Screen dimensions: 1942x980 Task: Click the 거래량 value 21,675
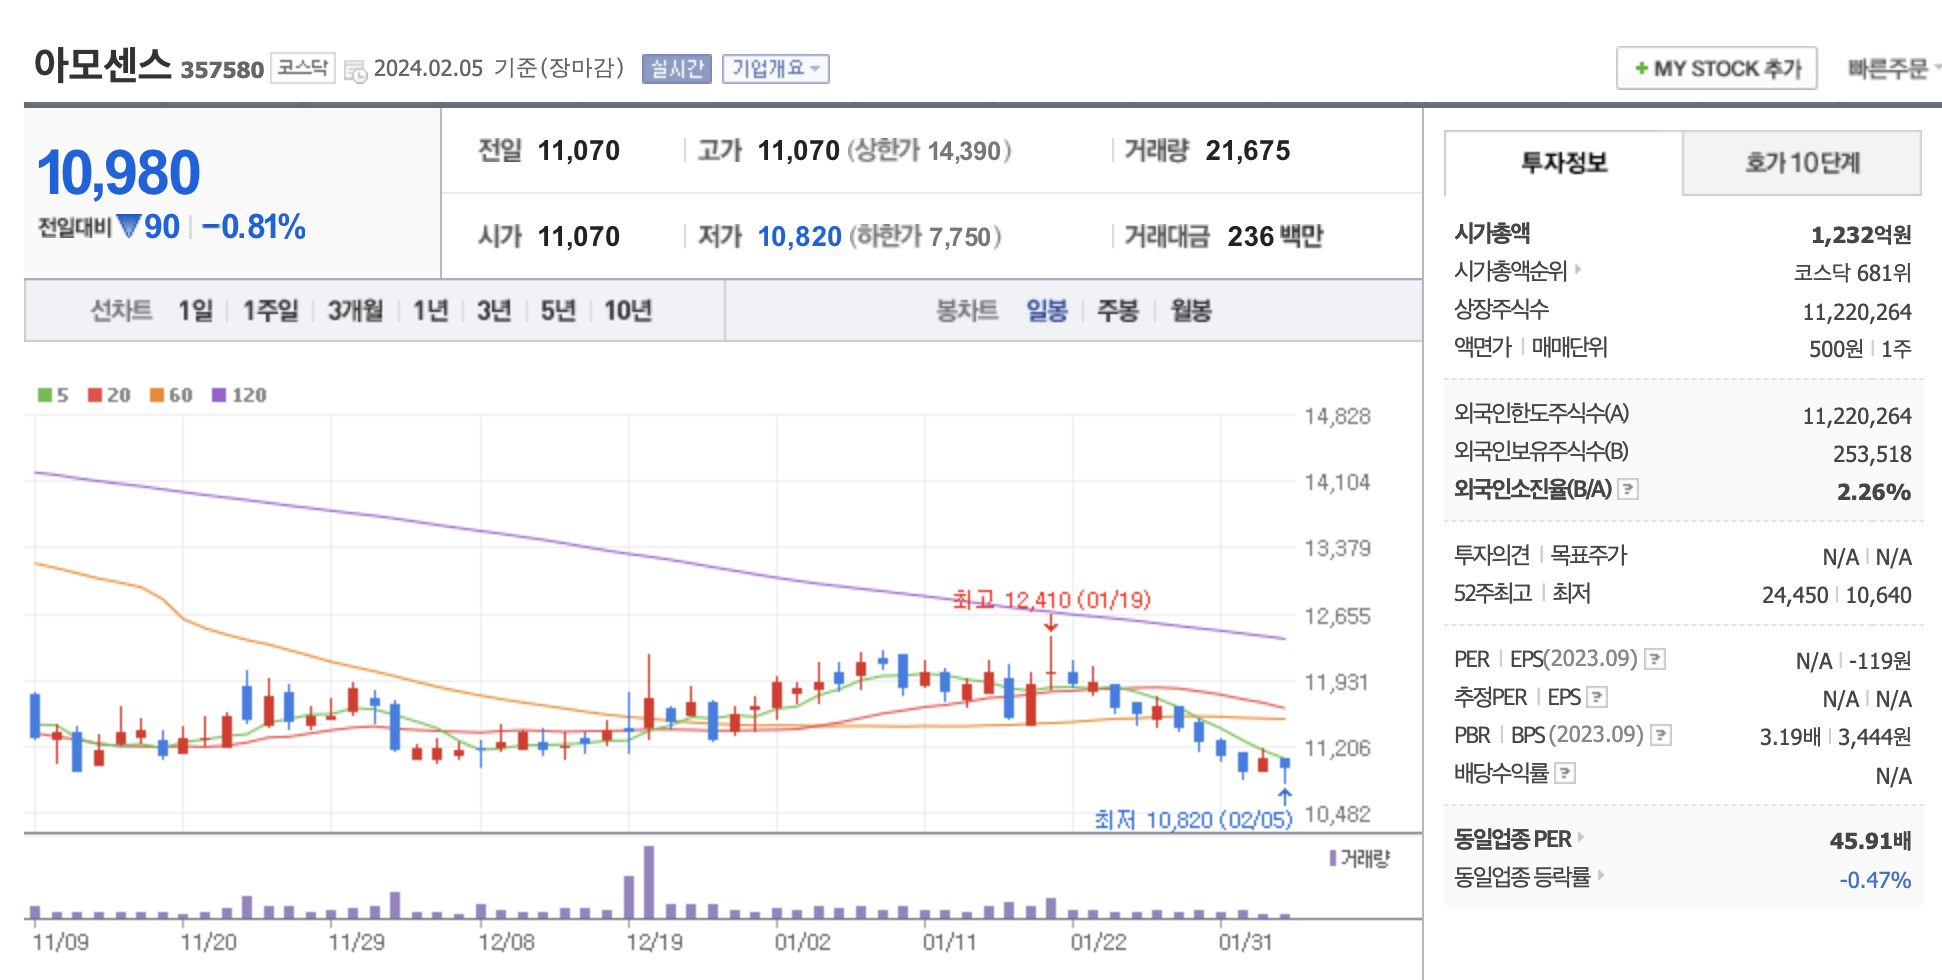point(1247,151)
